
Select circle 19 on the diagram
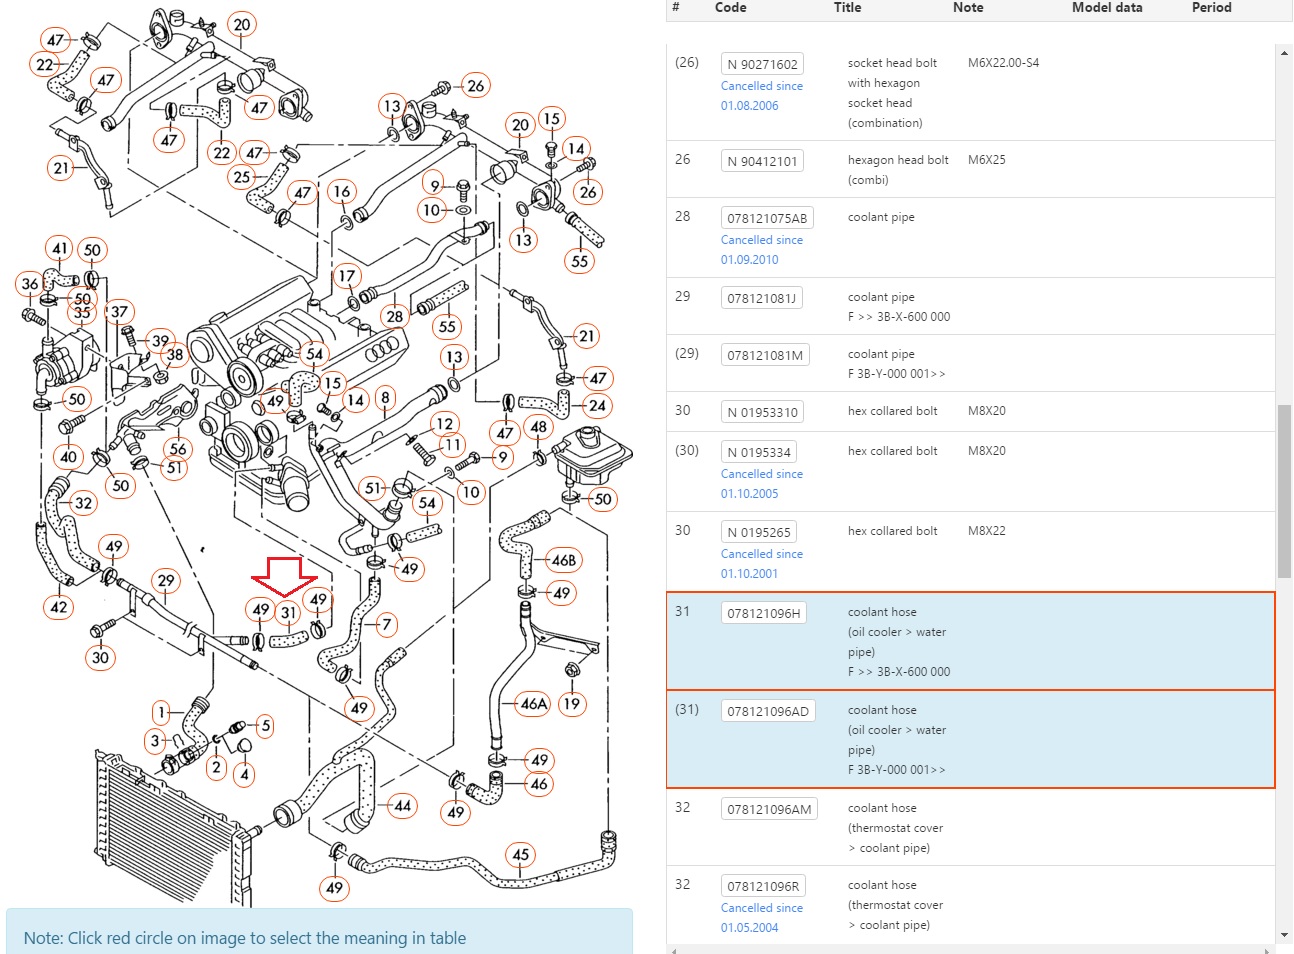coord(571,704)
